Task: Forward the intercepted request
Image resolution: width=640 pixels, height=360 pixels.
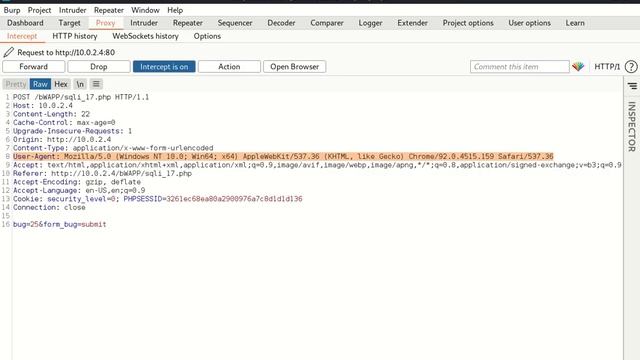Action: [x=33, y=67]
